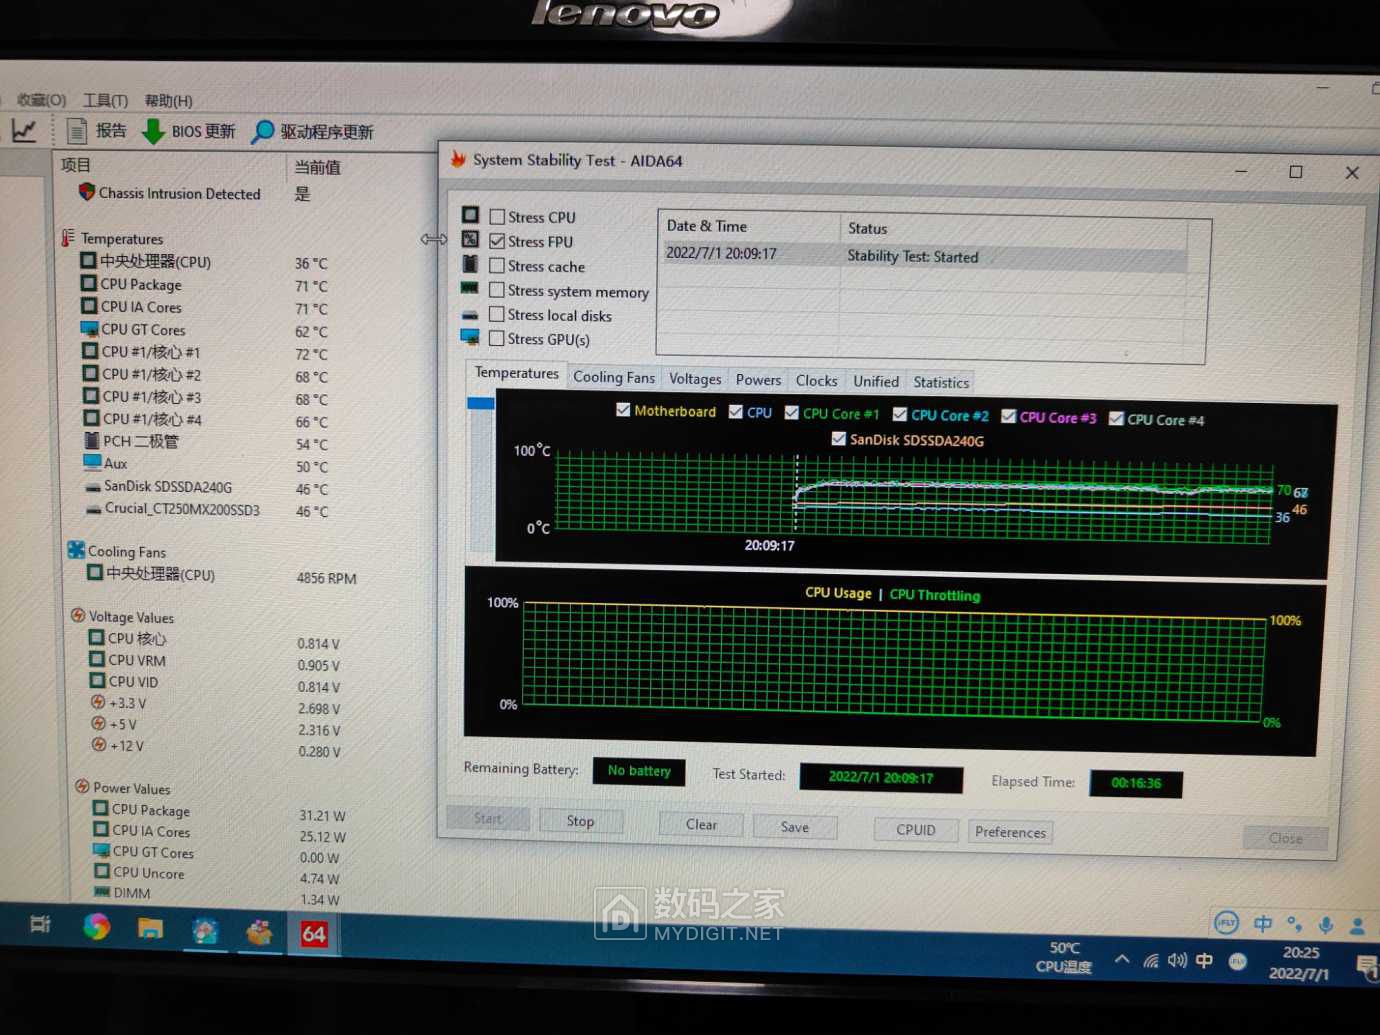Click the volume speaker tray icon

(x=1177, y=961)
